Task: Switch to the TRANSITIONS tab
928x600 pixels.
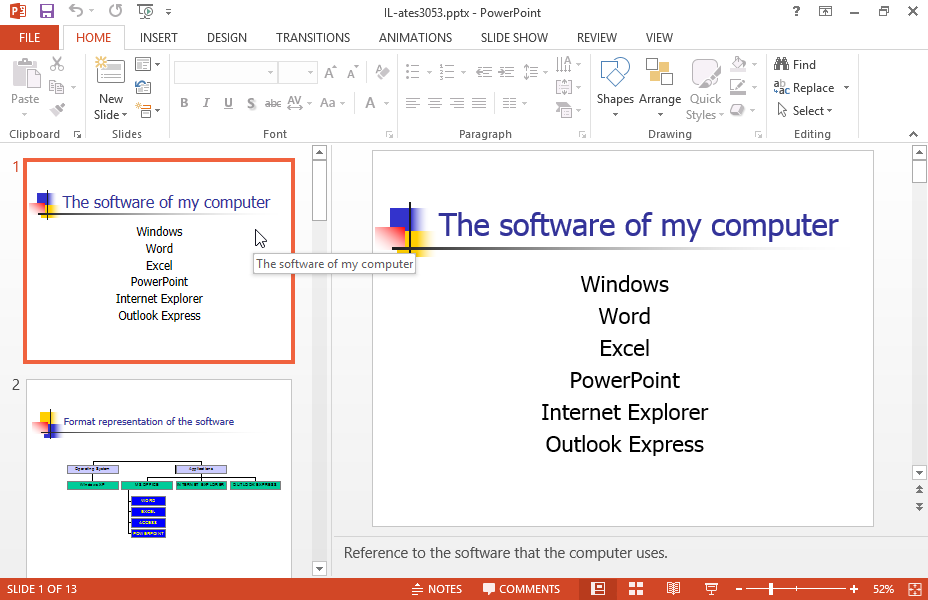Action: point(313,38)
